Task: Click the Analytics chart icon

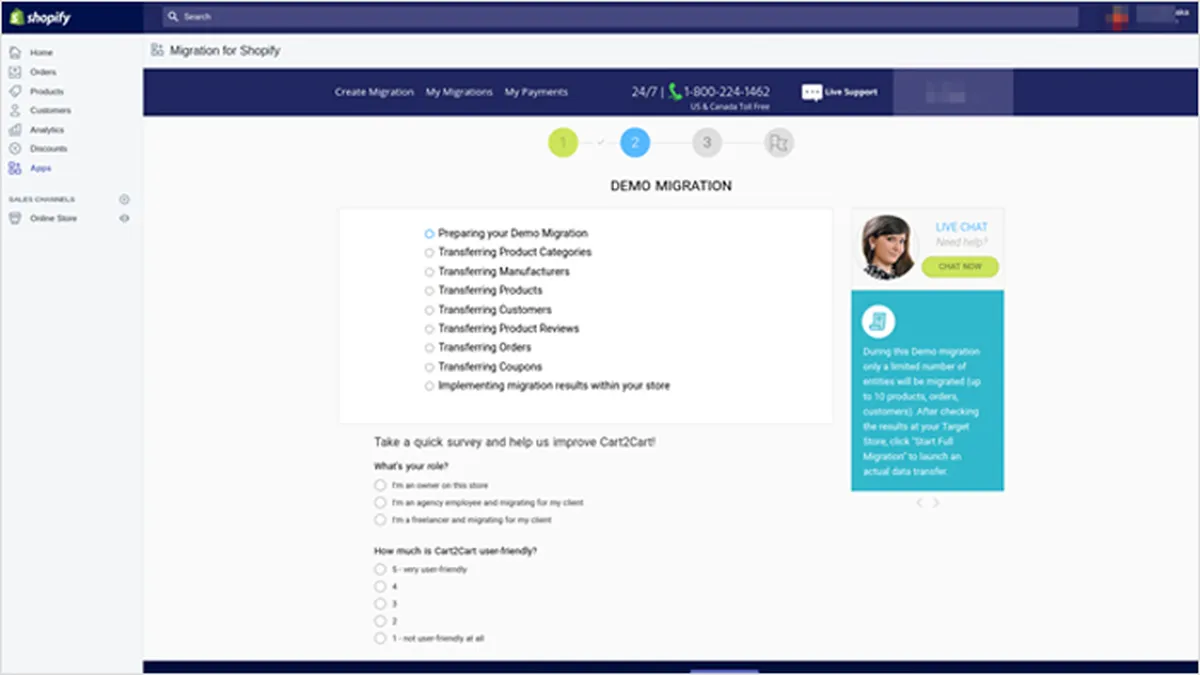Action: click(x=14, y=130)
